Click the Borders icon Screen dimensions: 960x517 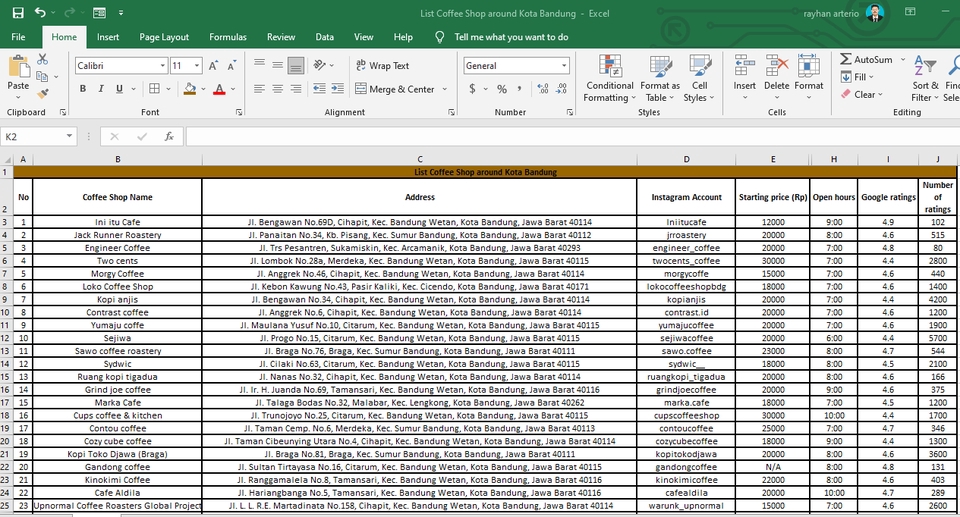pyautogui.click(x=154, y=89)
